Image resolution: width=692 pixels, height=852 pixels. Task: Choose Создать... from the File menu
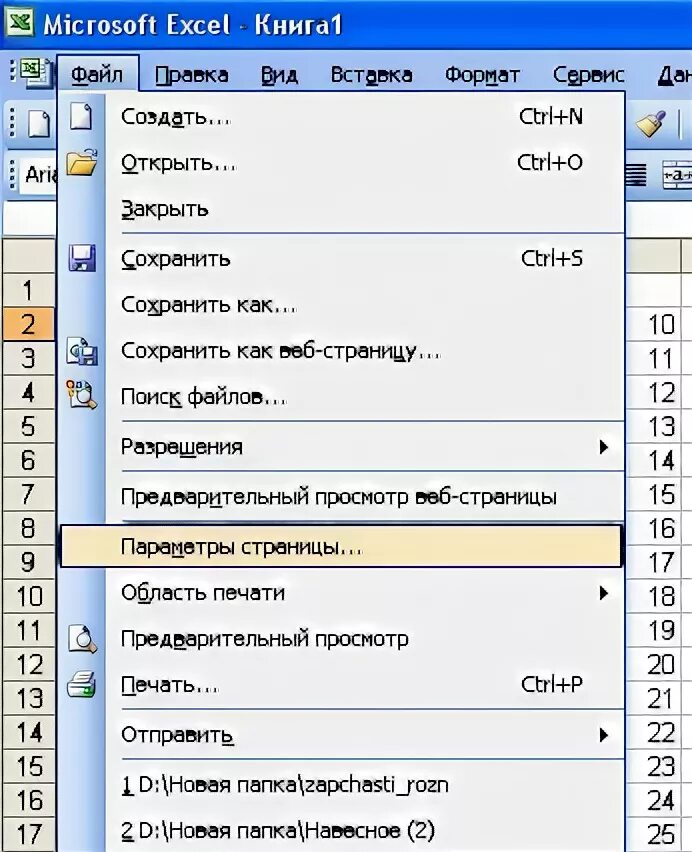[x=342, y=116]
